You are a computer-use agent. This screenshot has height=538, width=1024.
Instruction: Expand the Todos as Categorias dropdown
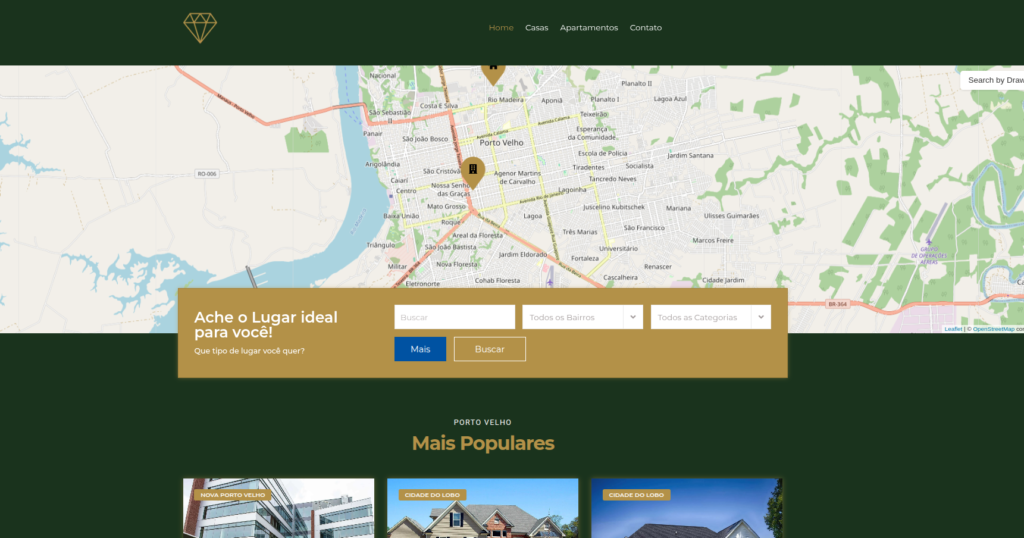point(710,317)
